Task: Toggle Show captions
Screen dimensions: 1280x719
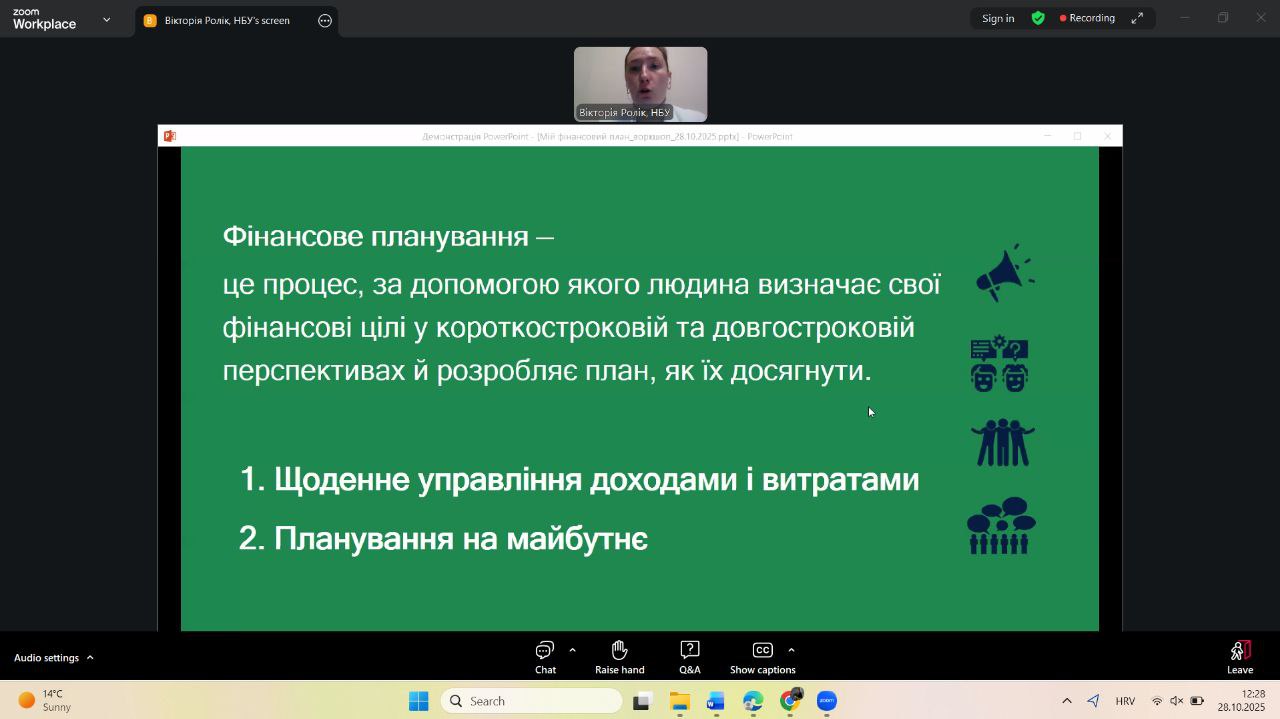Action: (x=762, y=657)
